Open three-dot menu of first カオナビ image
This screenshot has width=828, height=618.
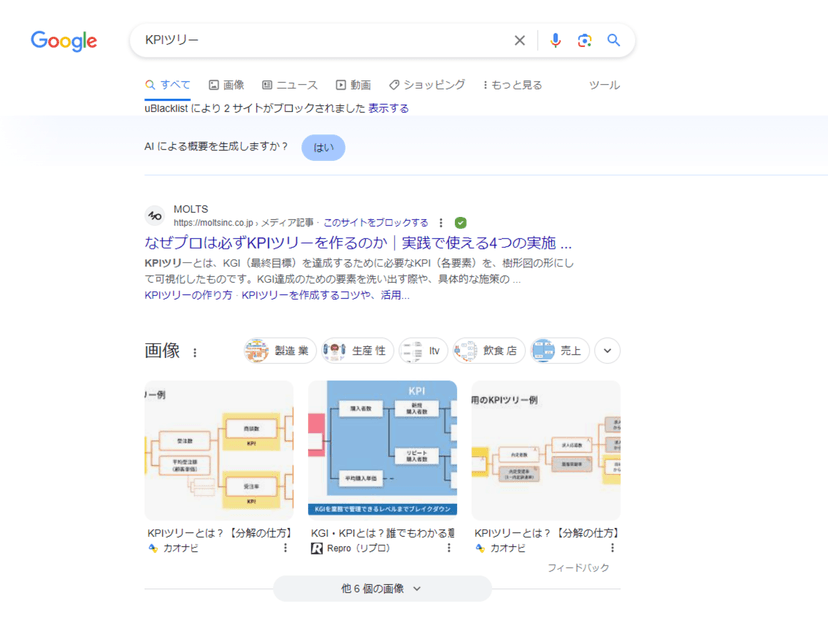click(285, 548)
